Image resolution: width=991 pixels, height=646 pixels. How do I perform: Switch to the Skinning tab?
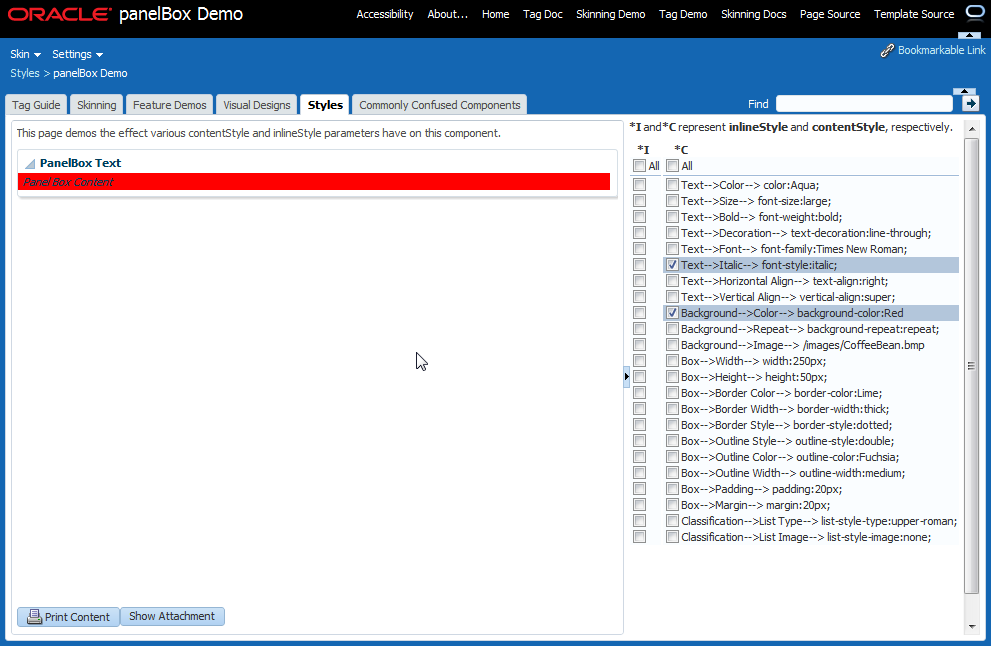(97, 105)
